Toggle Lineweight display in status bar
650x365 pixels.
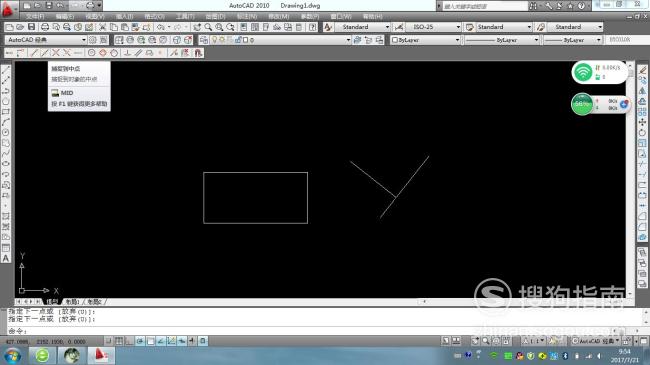pos(192,341)
